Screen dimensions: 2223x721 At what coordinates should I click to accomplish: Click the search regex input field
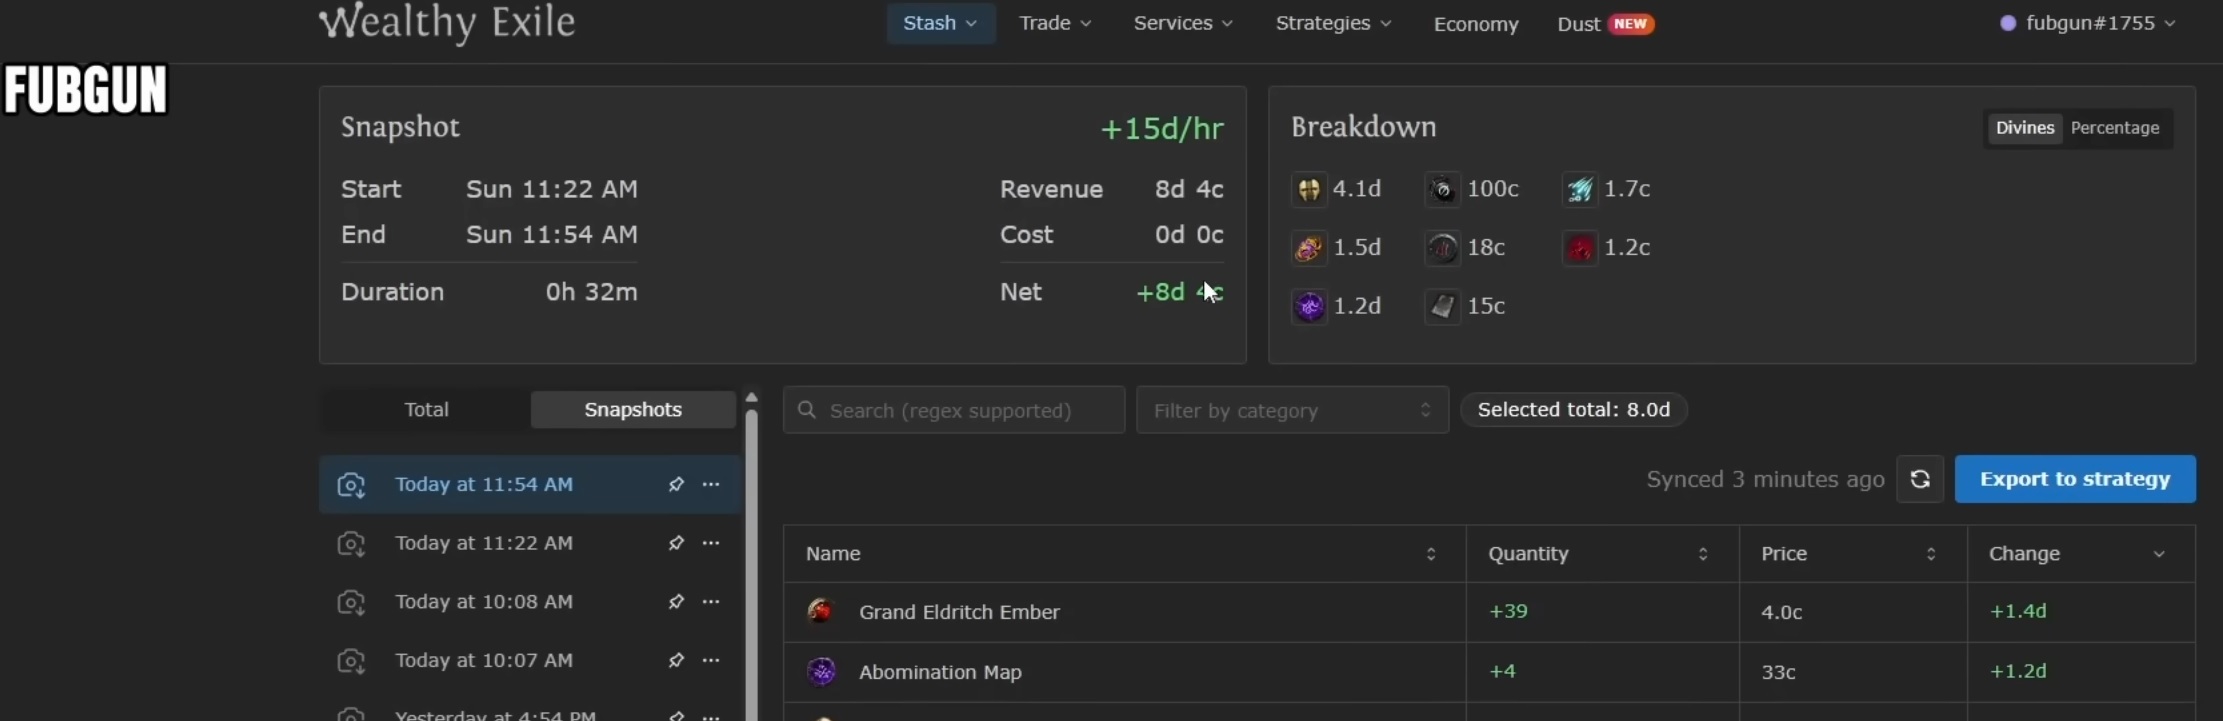click(954, 410)
